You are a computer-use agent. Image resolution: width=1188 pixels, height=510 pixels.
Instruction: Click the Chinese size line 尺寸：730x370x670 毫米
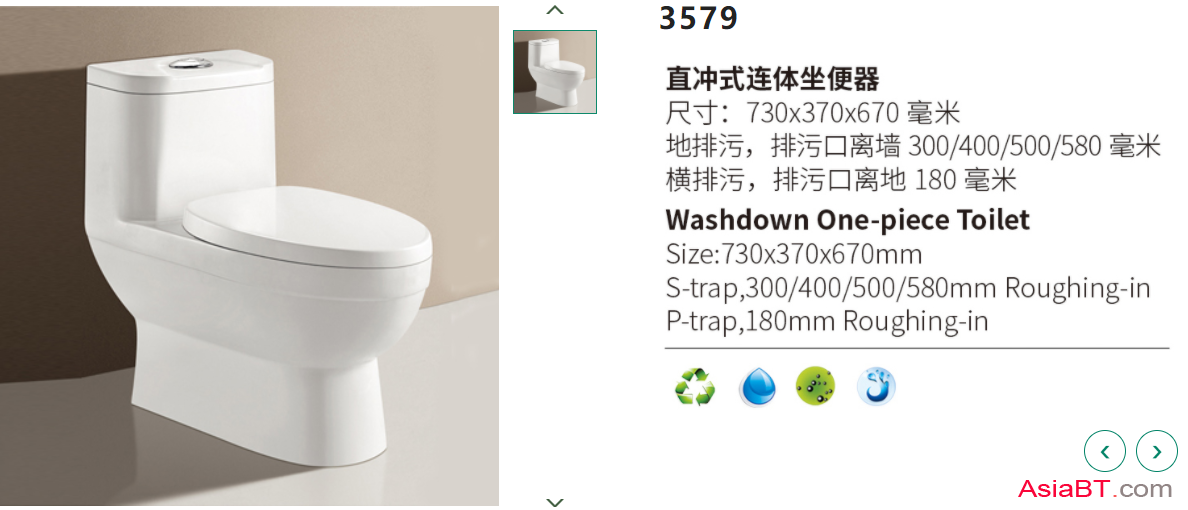click(813, 113)
